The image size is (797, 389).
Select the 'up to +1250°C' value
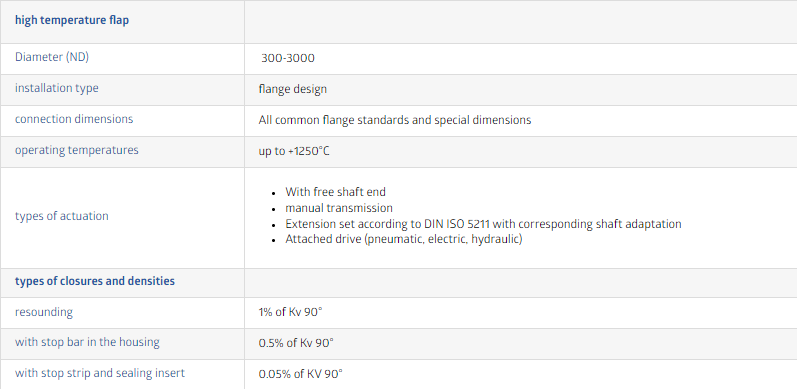294,151
